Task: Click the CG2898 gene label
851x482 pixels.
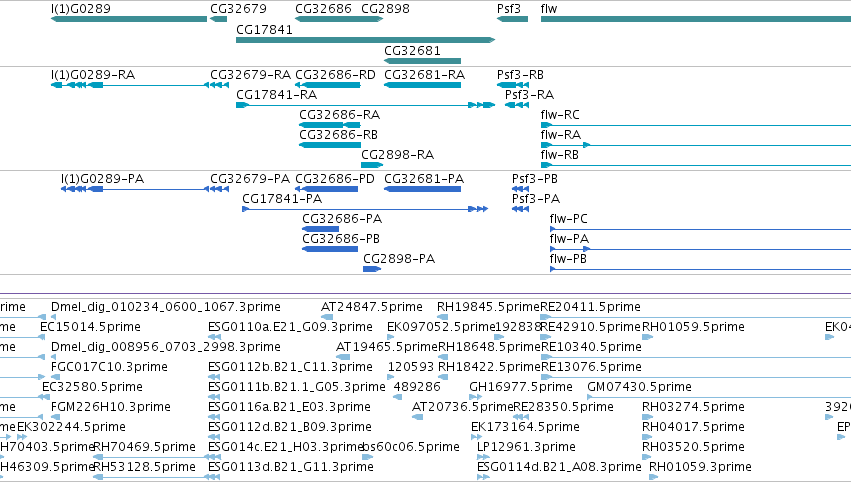Action: tap(385, 9)
